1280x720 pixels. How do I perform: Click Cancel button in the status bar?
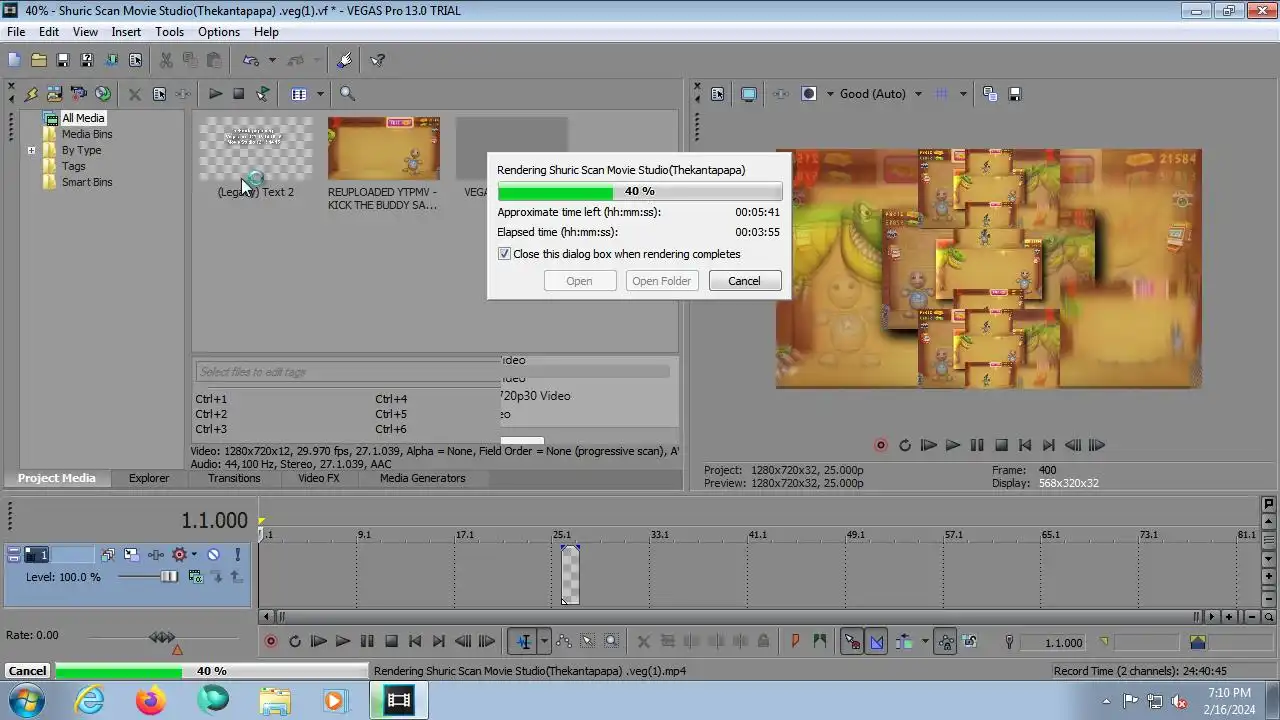click(x=27, y=671)
